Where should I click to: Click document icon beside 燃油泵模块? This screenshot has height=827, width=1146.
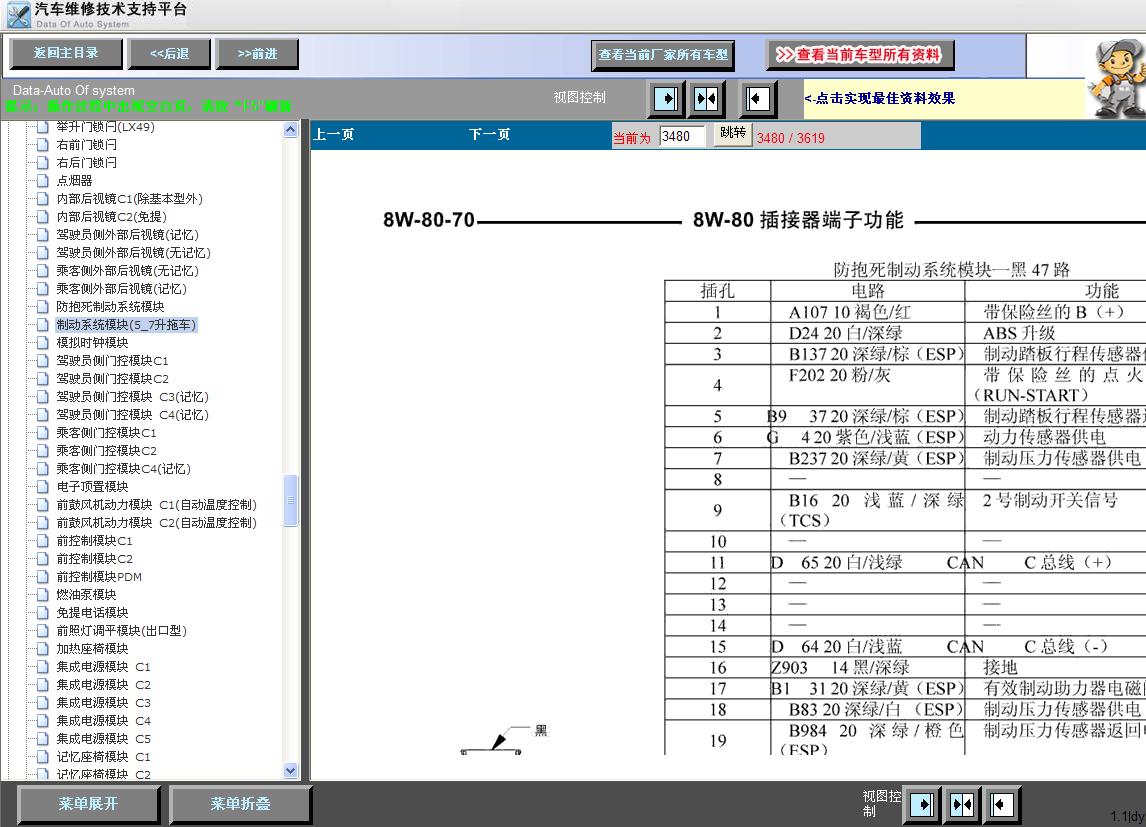tap(42, 595)
